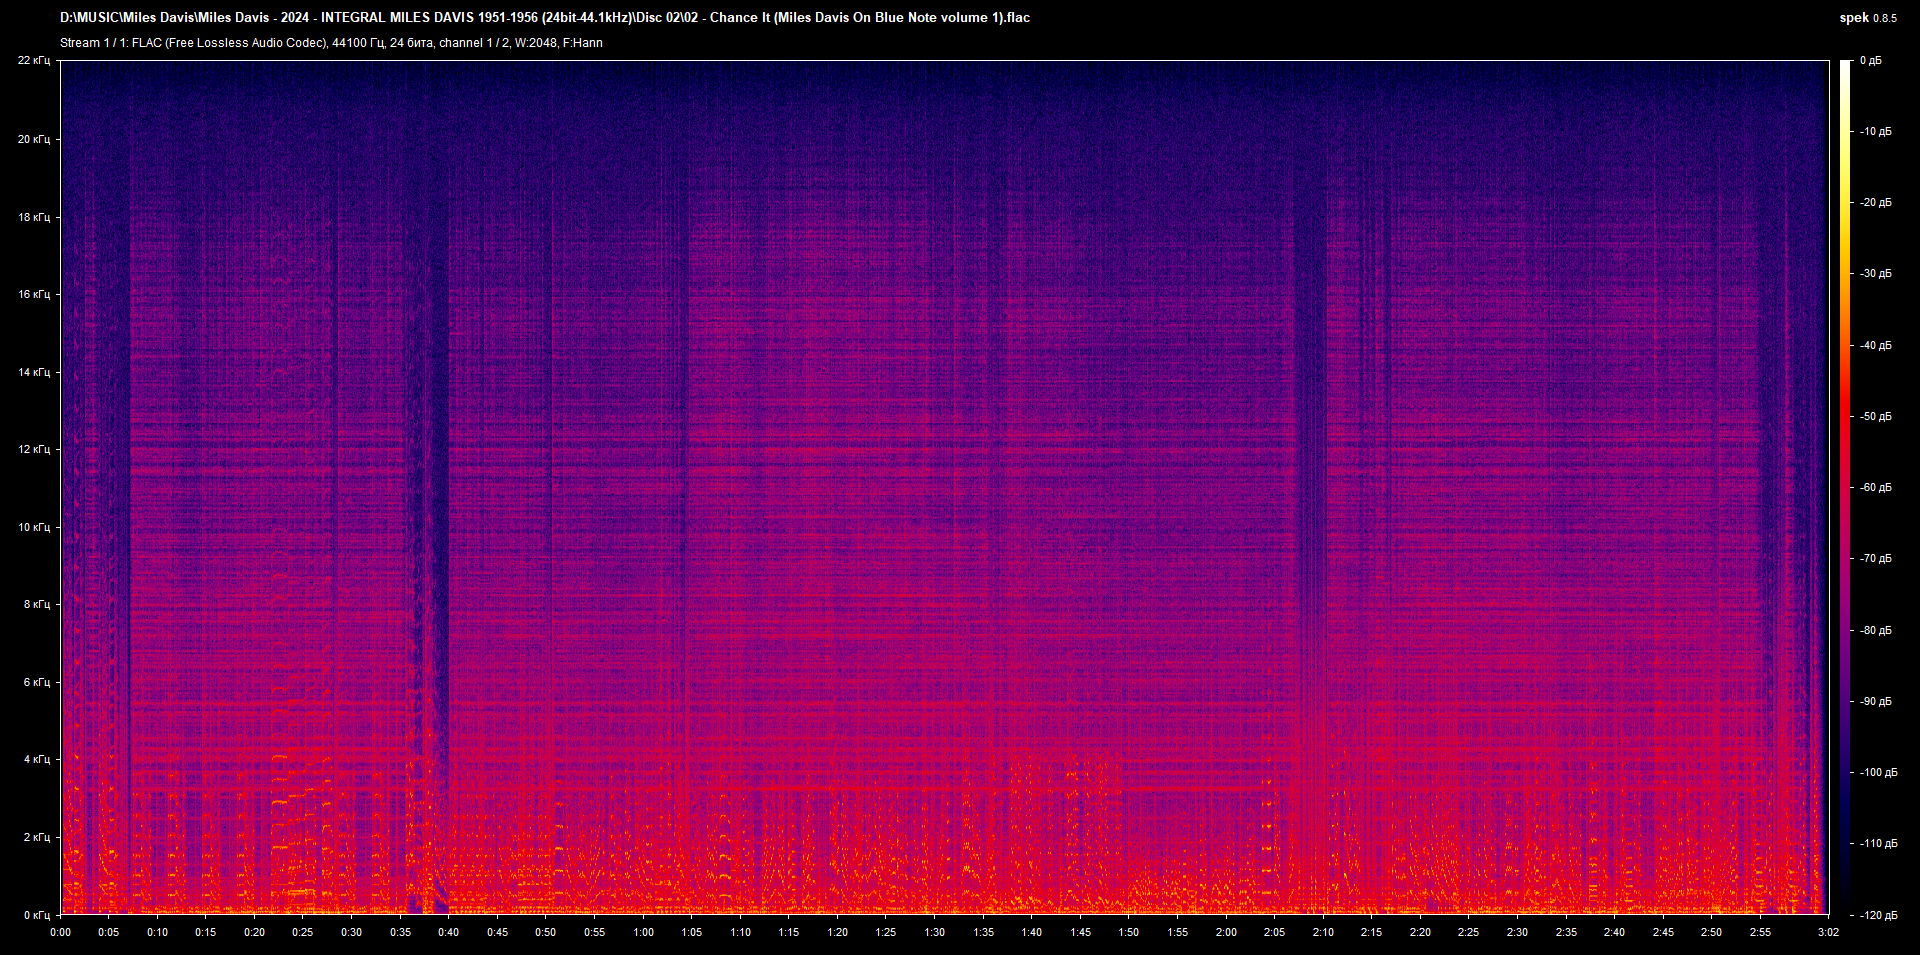This screenshot has width=1920, height=955.
Task: Click the -30 дБ scale label
Action: (1876, 274)
